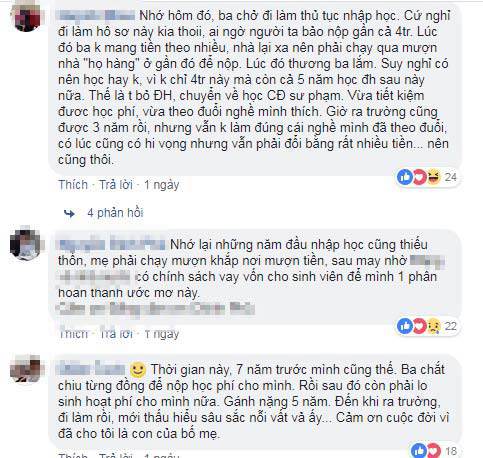483x458 pixels.
Task: Open the first commenter's profile picture
Action: coord(27,16)
